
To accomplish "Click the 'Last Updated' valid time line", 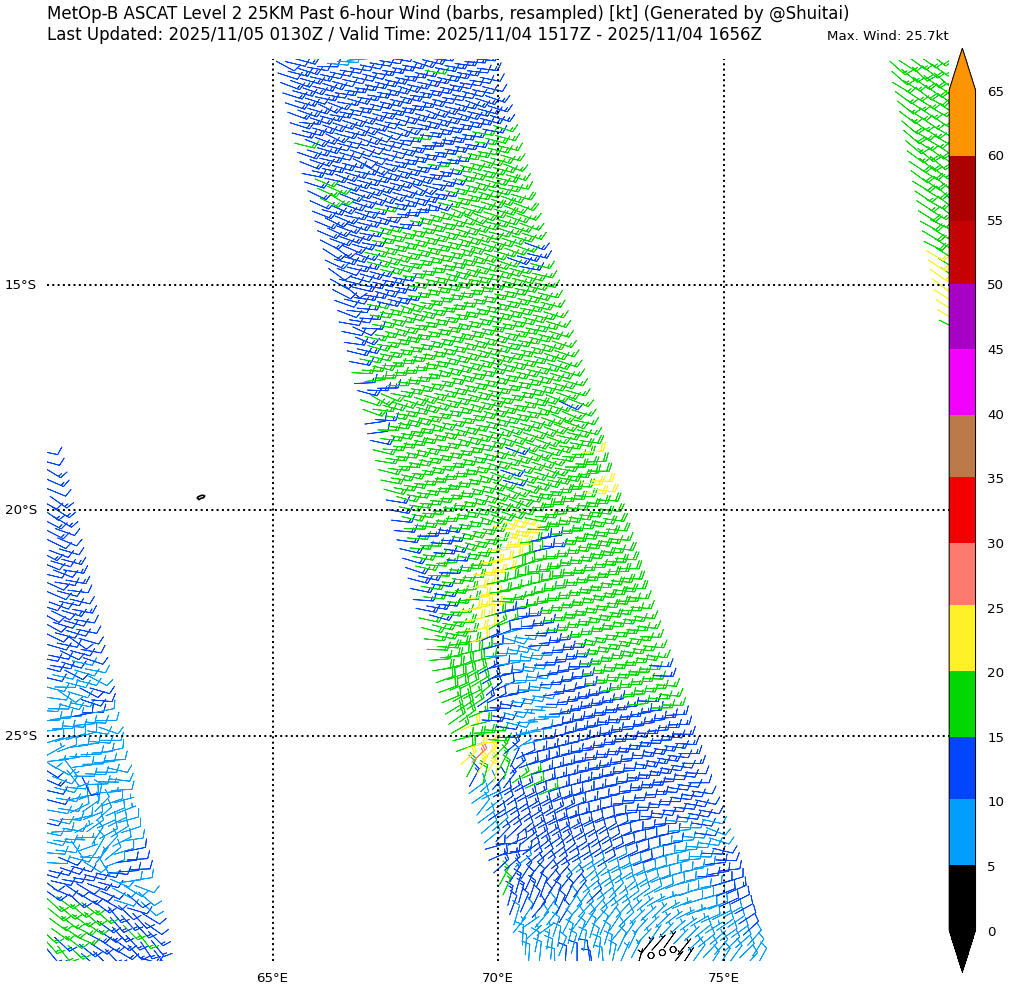I will click(x=404, y=34).
